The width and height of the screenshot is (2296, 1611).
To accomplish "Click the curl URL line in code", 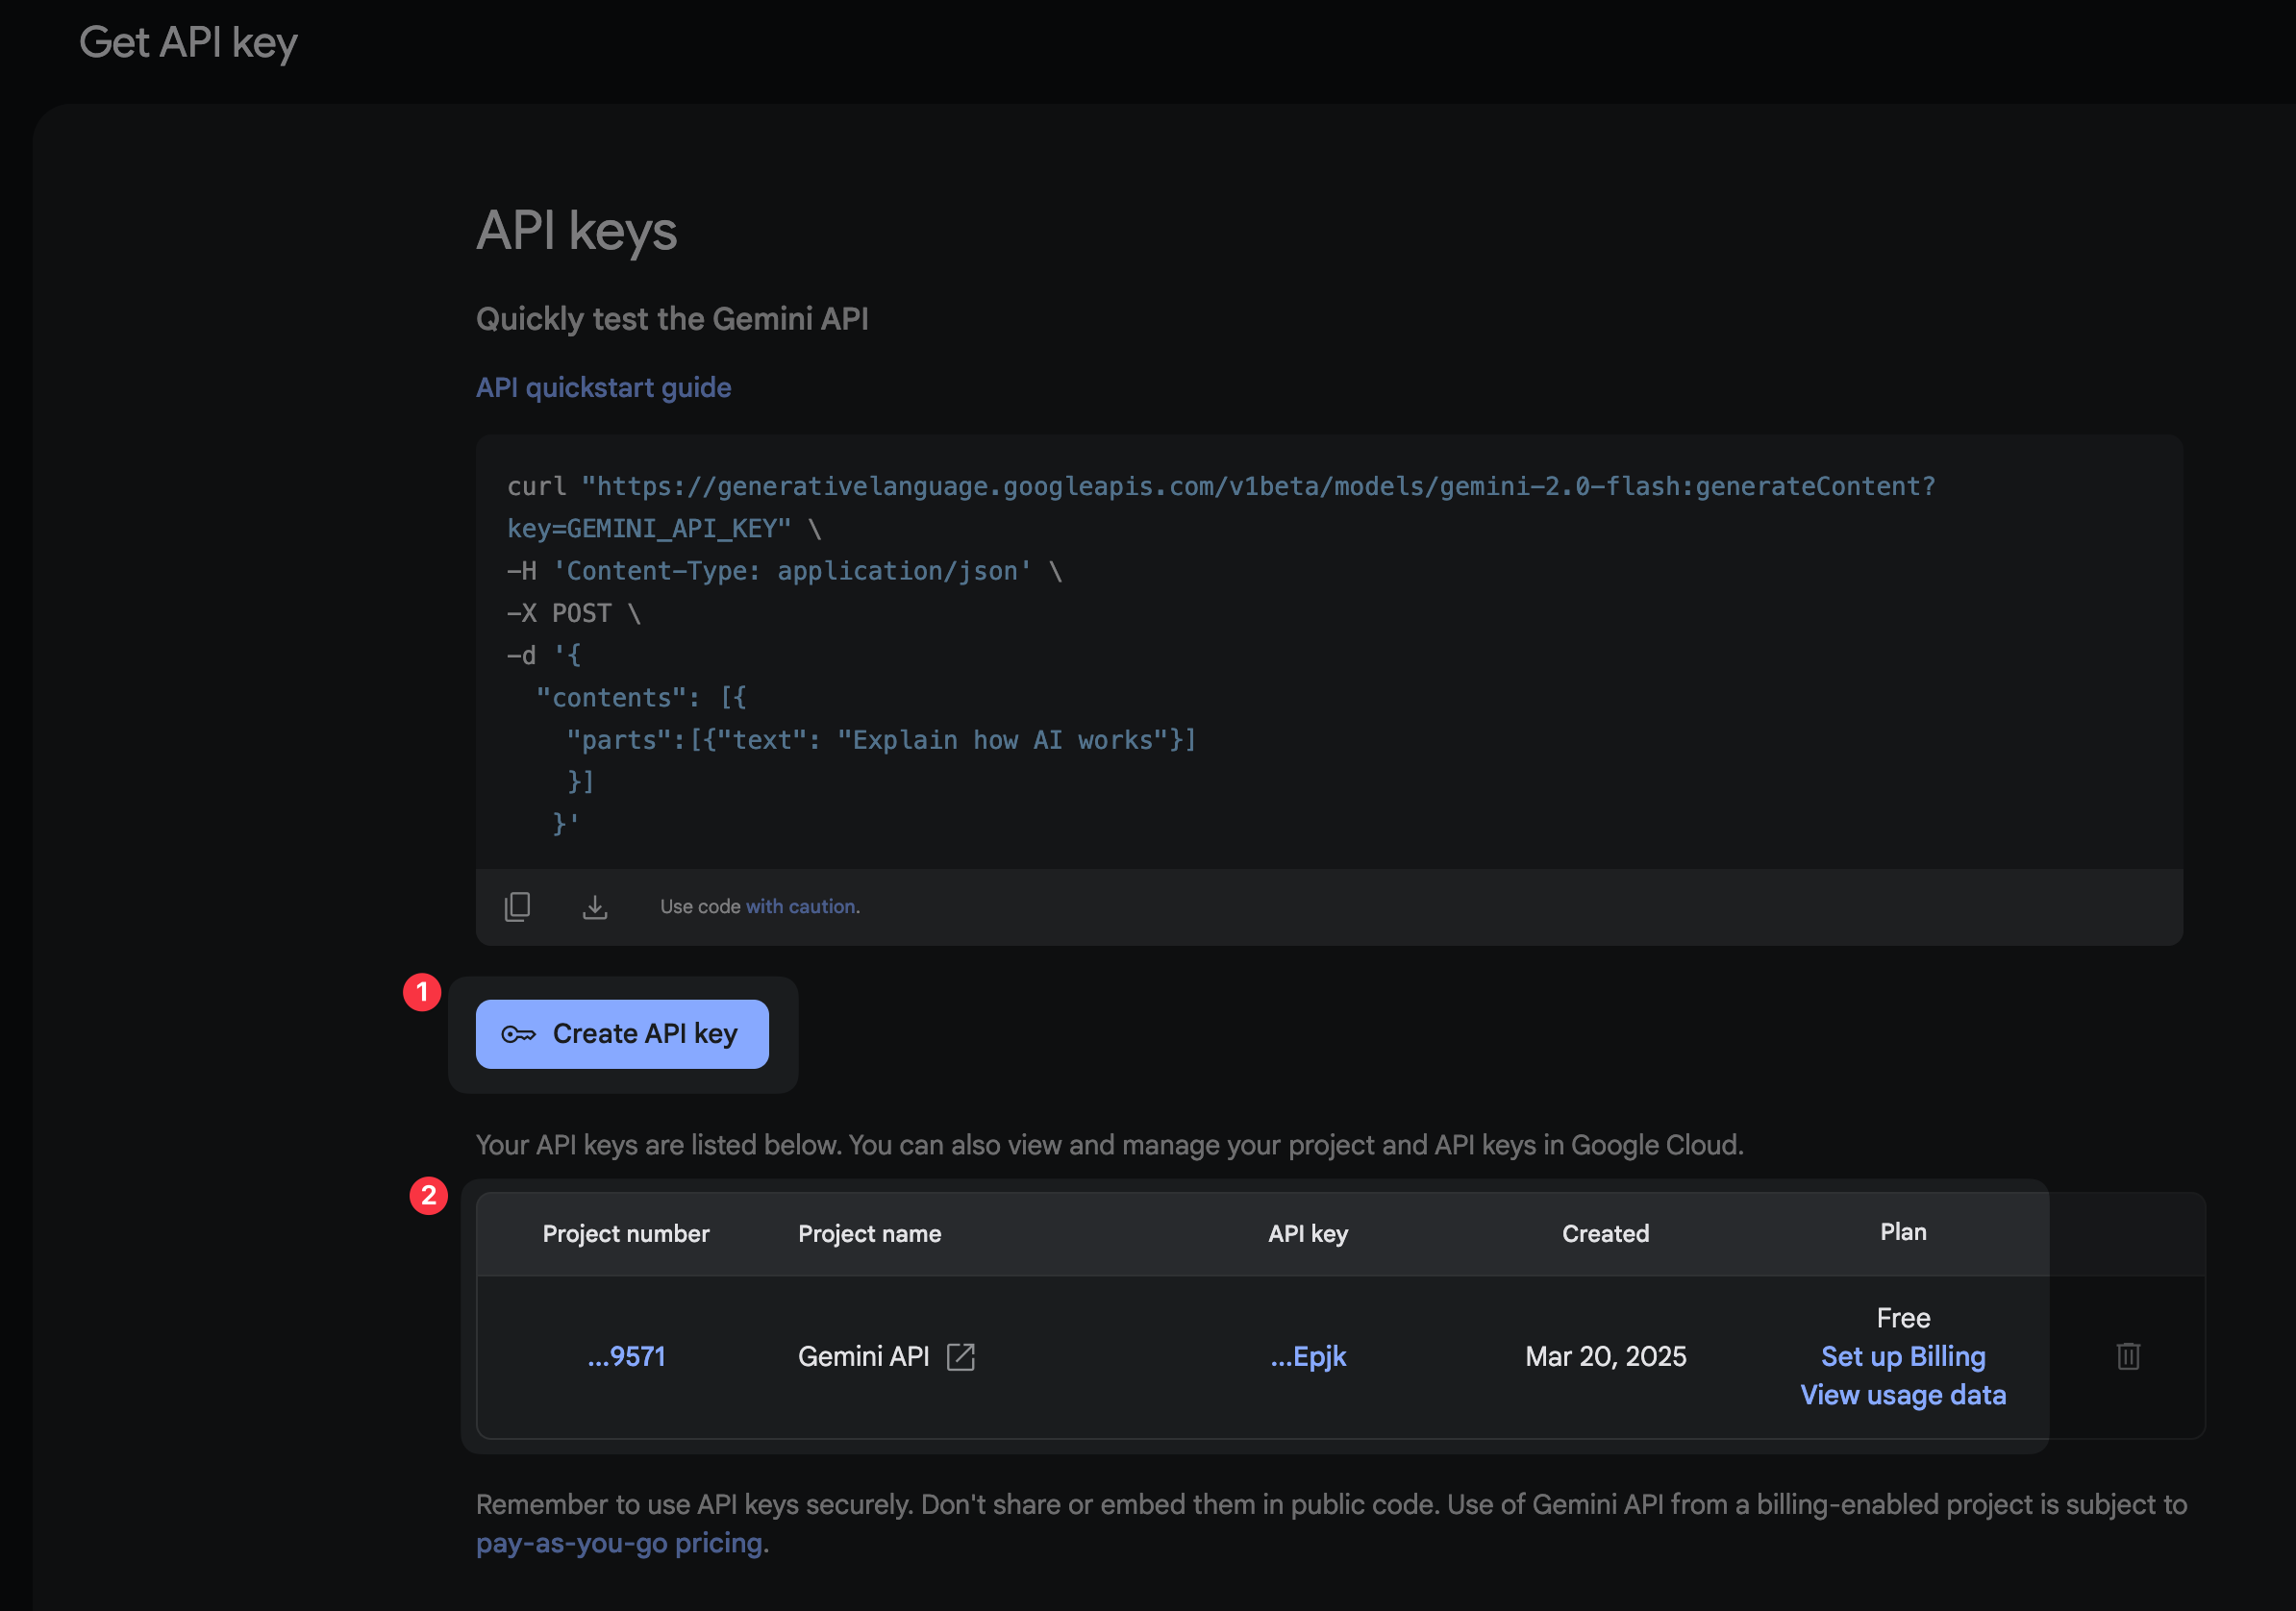I will click(1221, 486).
